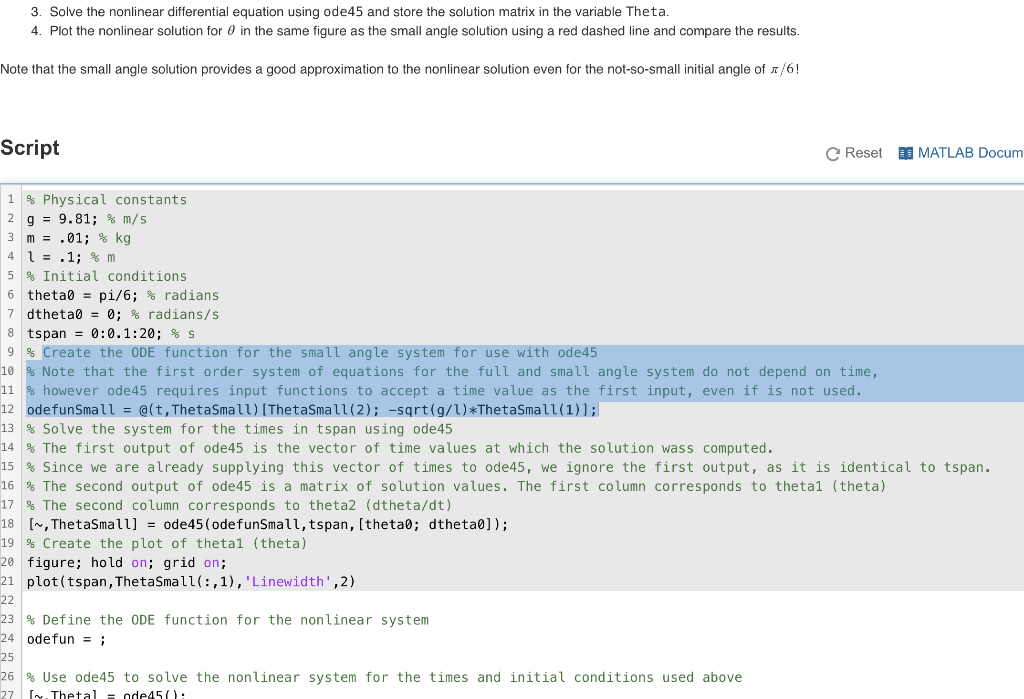Click the theta0 = pi/6 initial condition line
Image resolution: width=1024 pixels, height=699 pixels.
coord(120,295)
